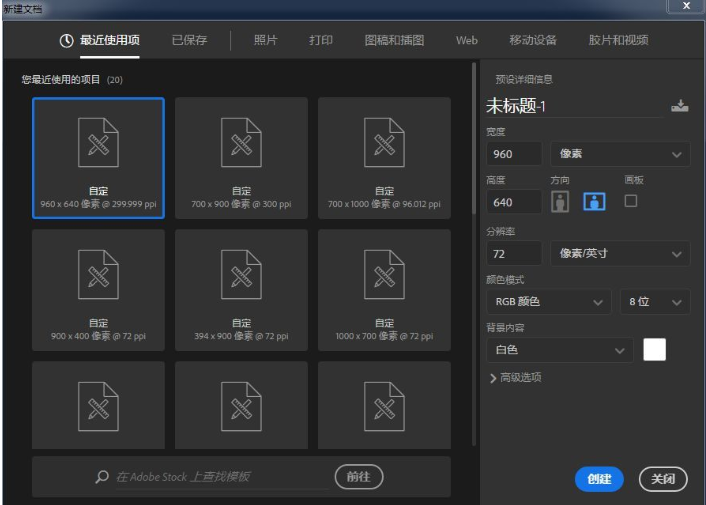Select landscape orientation icon
Screen dimensions: 706x505
coord(594,202)
